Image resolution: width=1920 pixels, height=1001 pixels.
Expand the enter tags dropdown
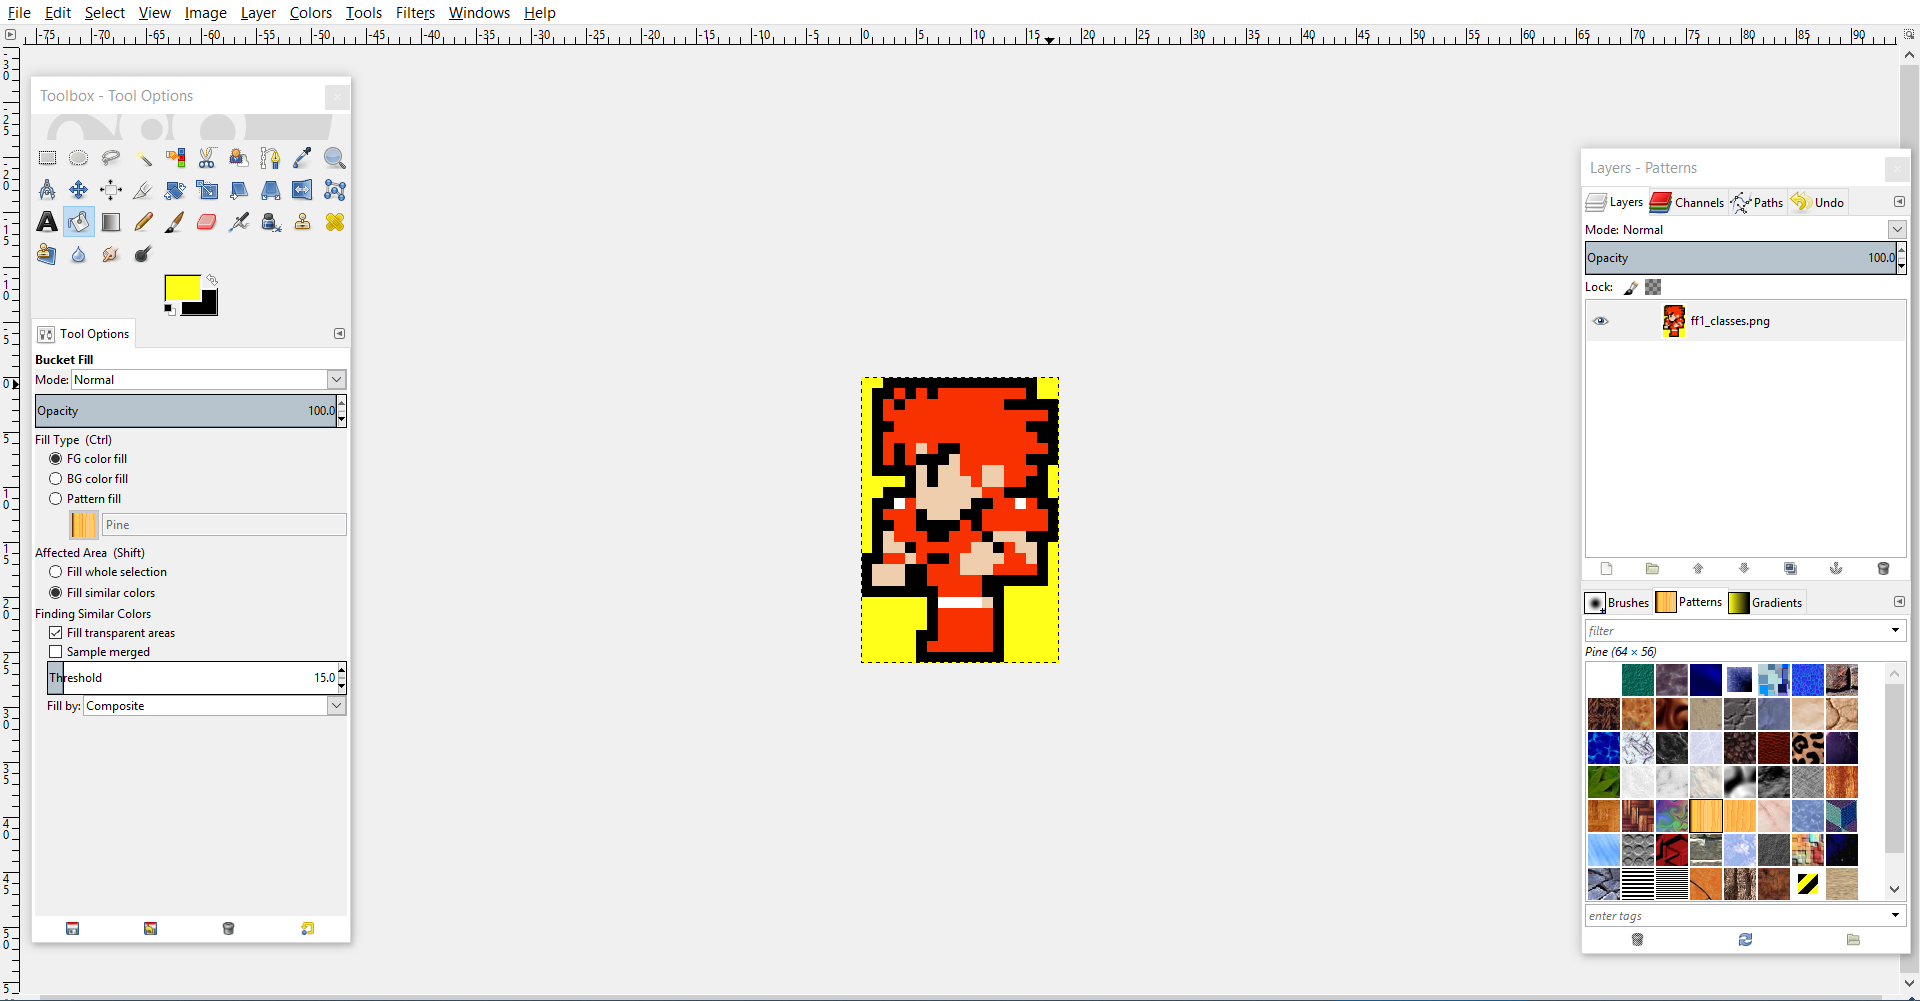[1895, 916]
